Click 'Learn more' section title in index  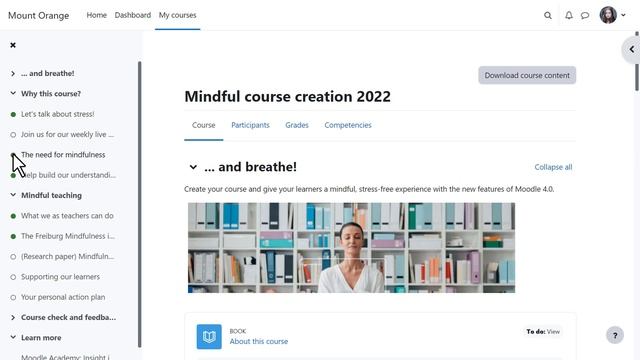pyautogui.click(x=41, y=338)
